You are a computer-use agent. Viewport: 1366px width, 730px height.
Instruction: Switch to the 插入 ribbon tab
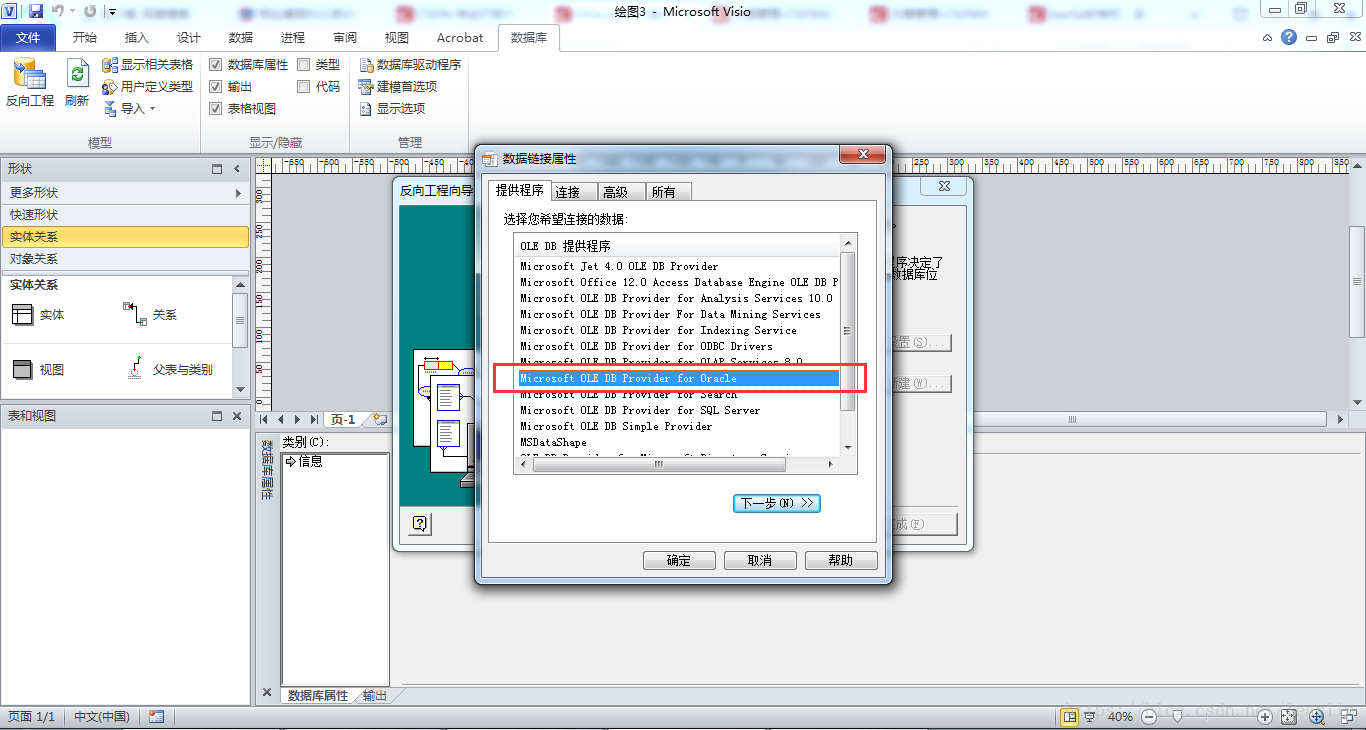coord(137,38)
